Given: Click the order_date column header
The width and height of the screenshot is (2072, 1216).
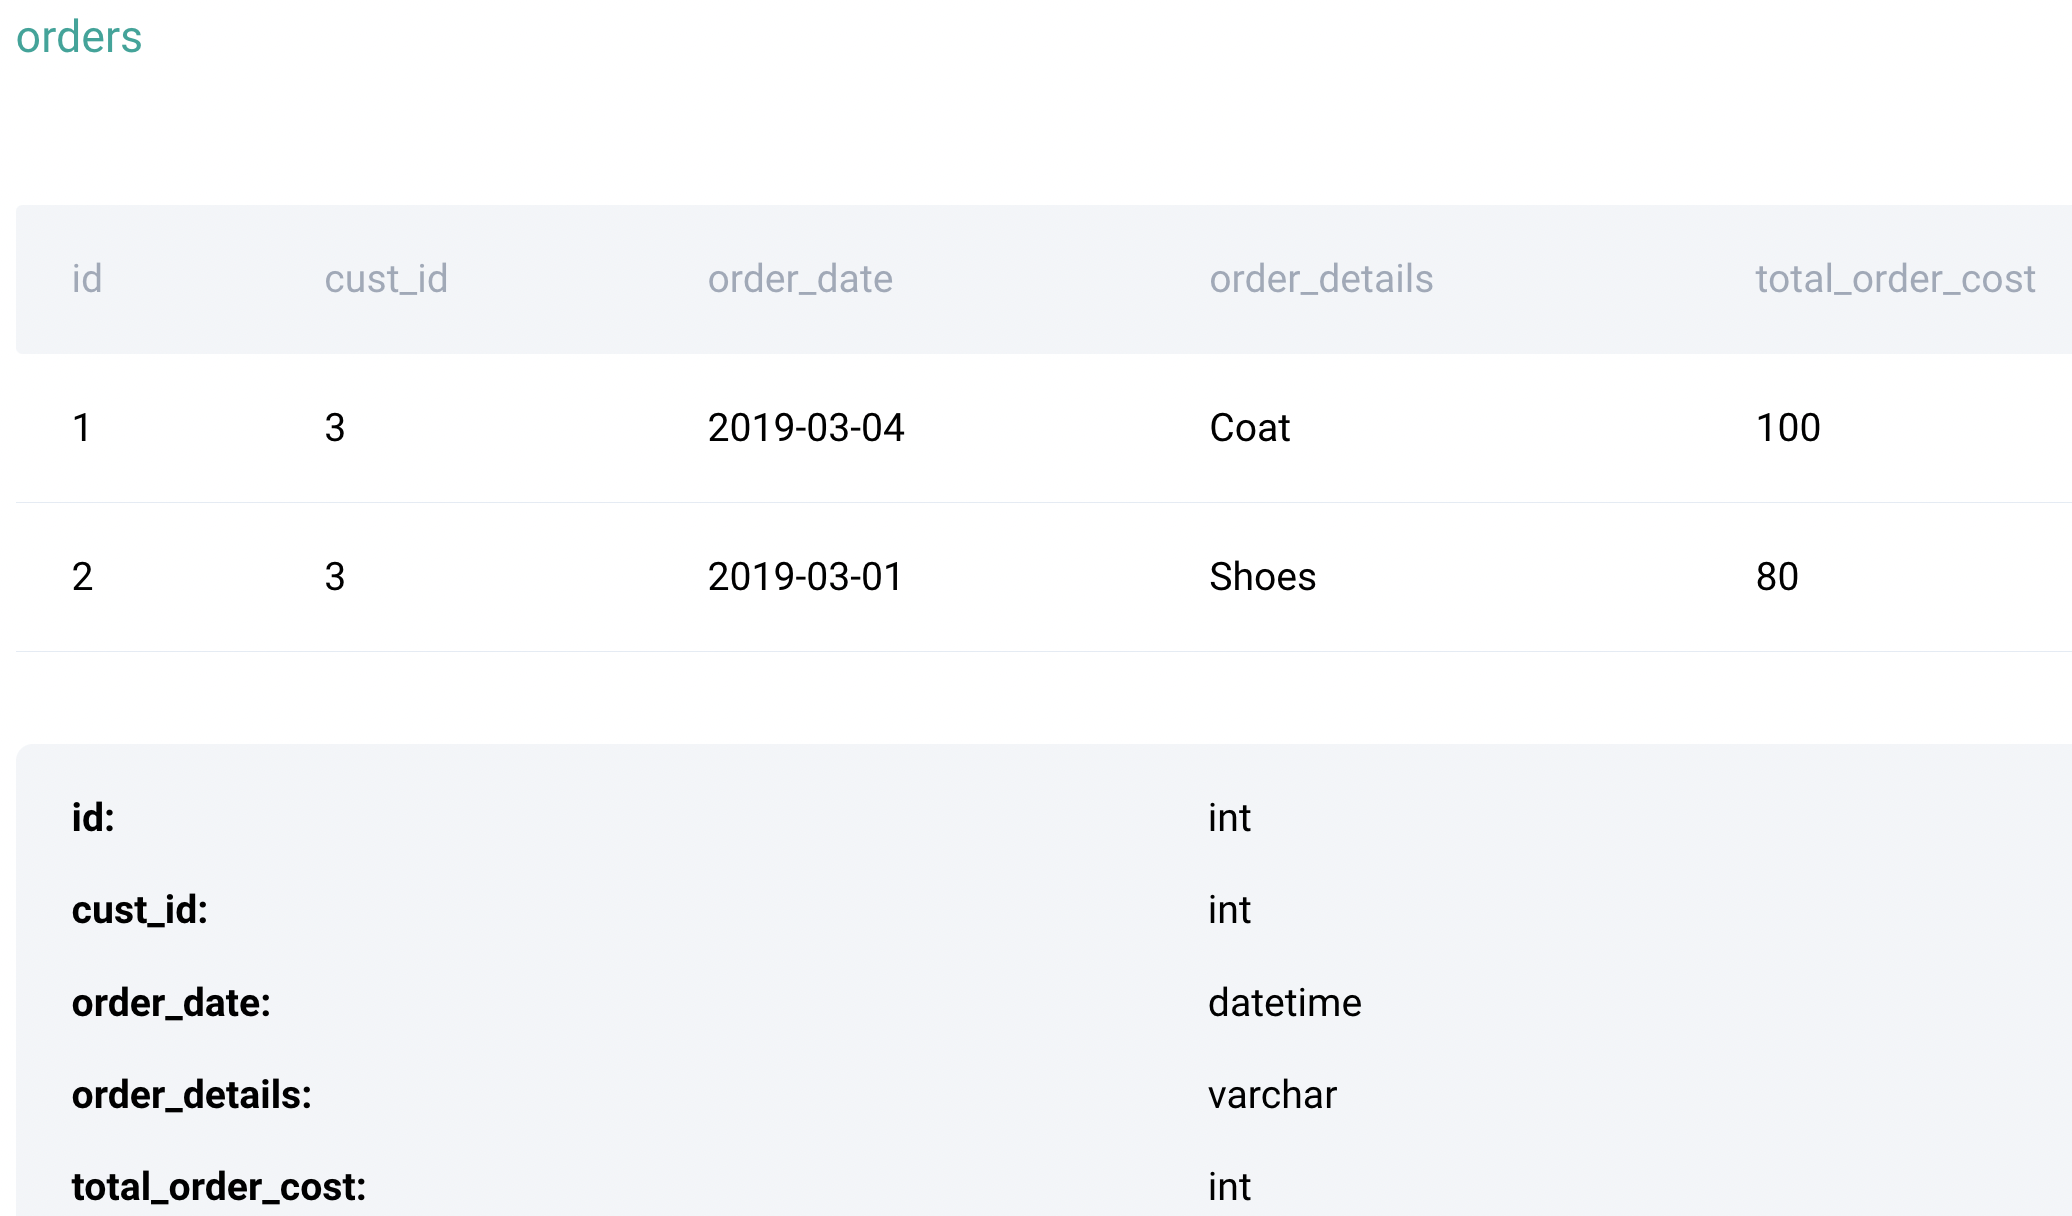Looking at the screenshot, I should pos(800,279).
